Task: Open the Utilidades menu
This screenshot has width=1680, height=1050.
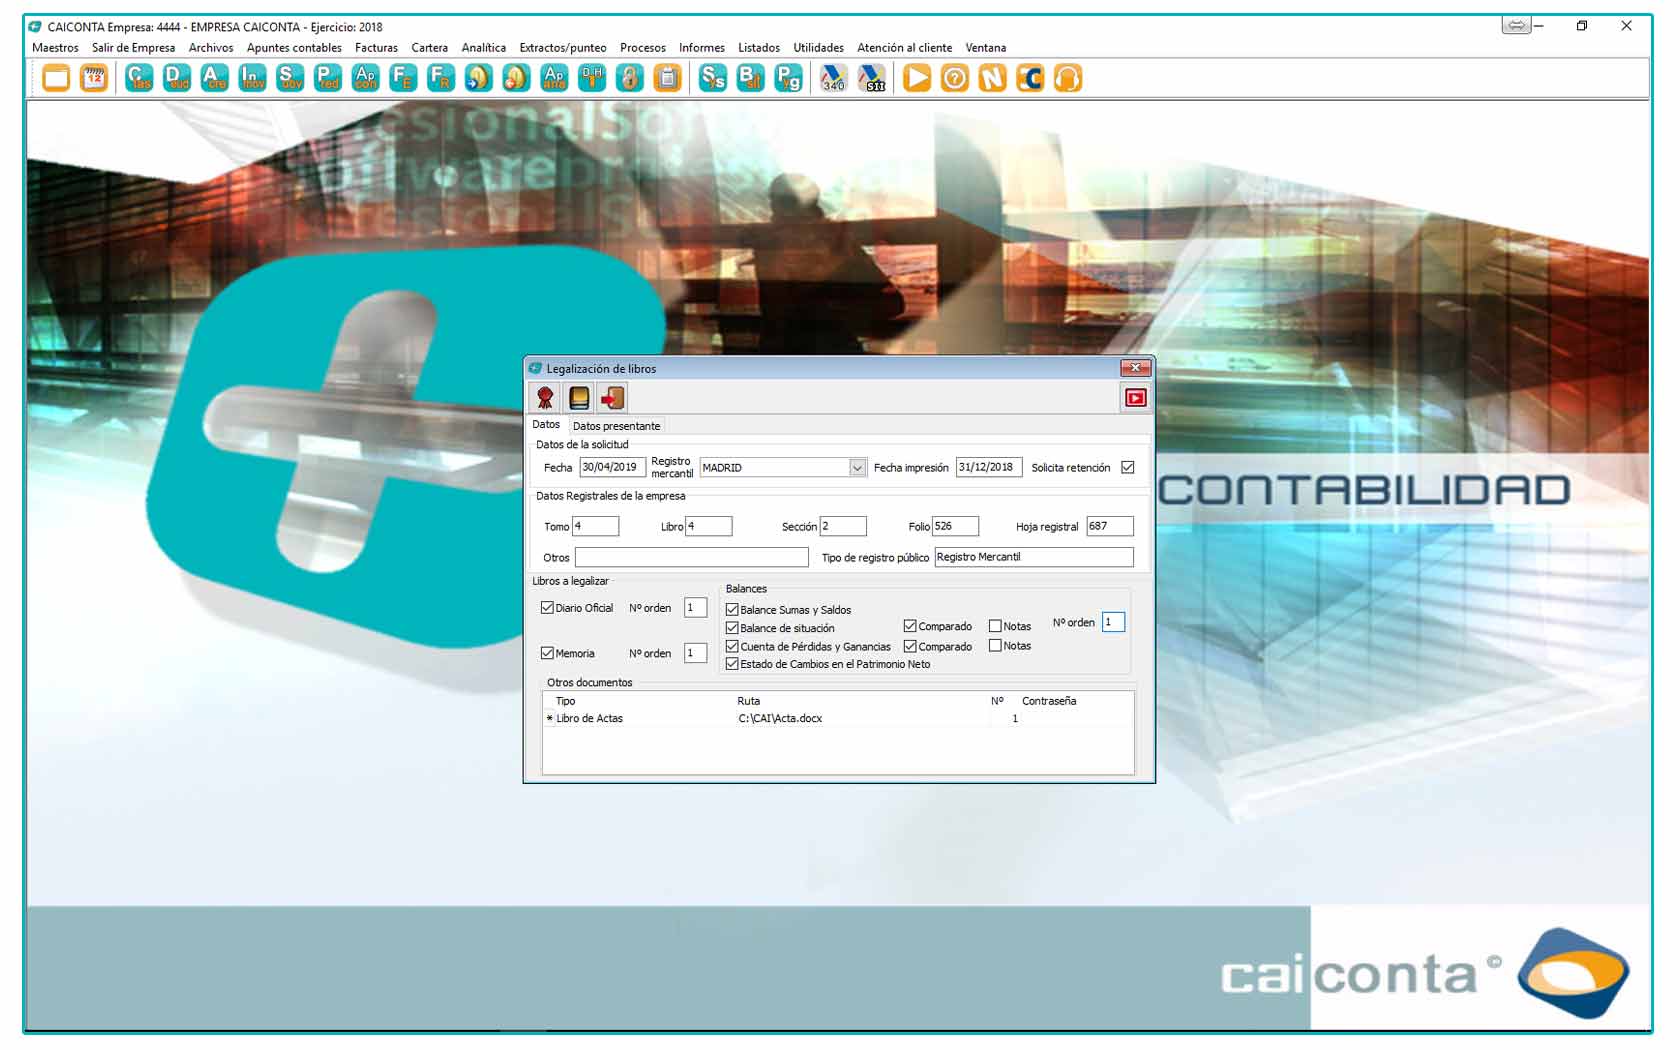Action: (x=818, y=47)
